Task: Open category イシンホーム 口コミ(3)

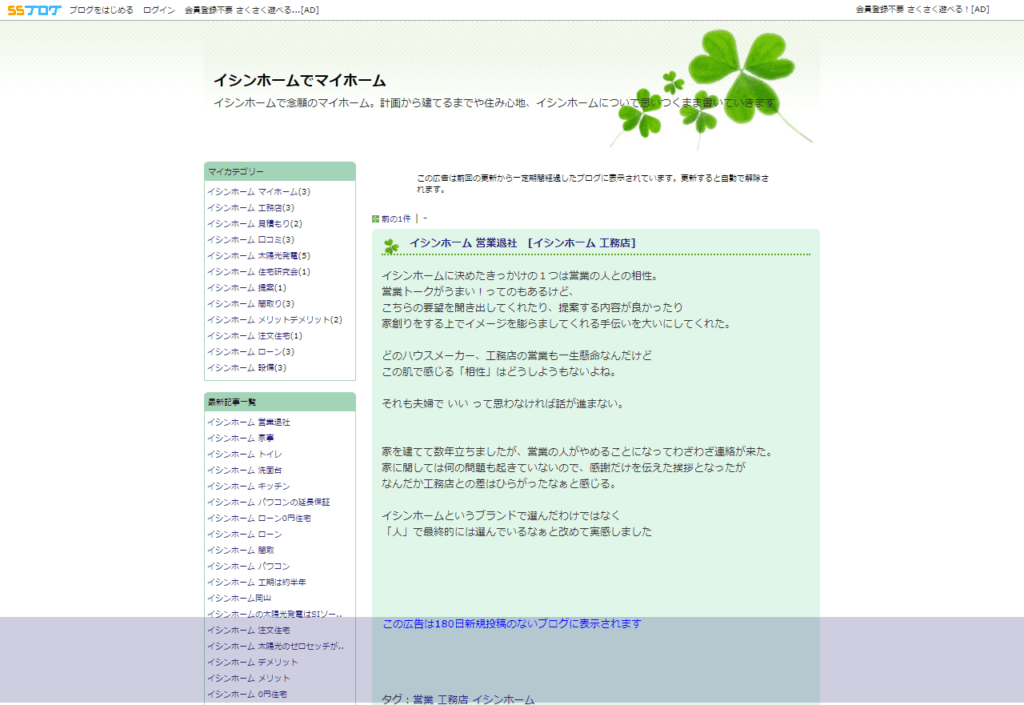Action: click(251, 240)
